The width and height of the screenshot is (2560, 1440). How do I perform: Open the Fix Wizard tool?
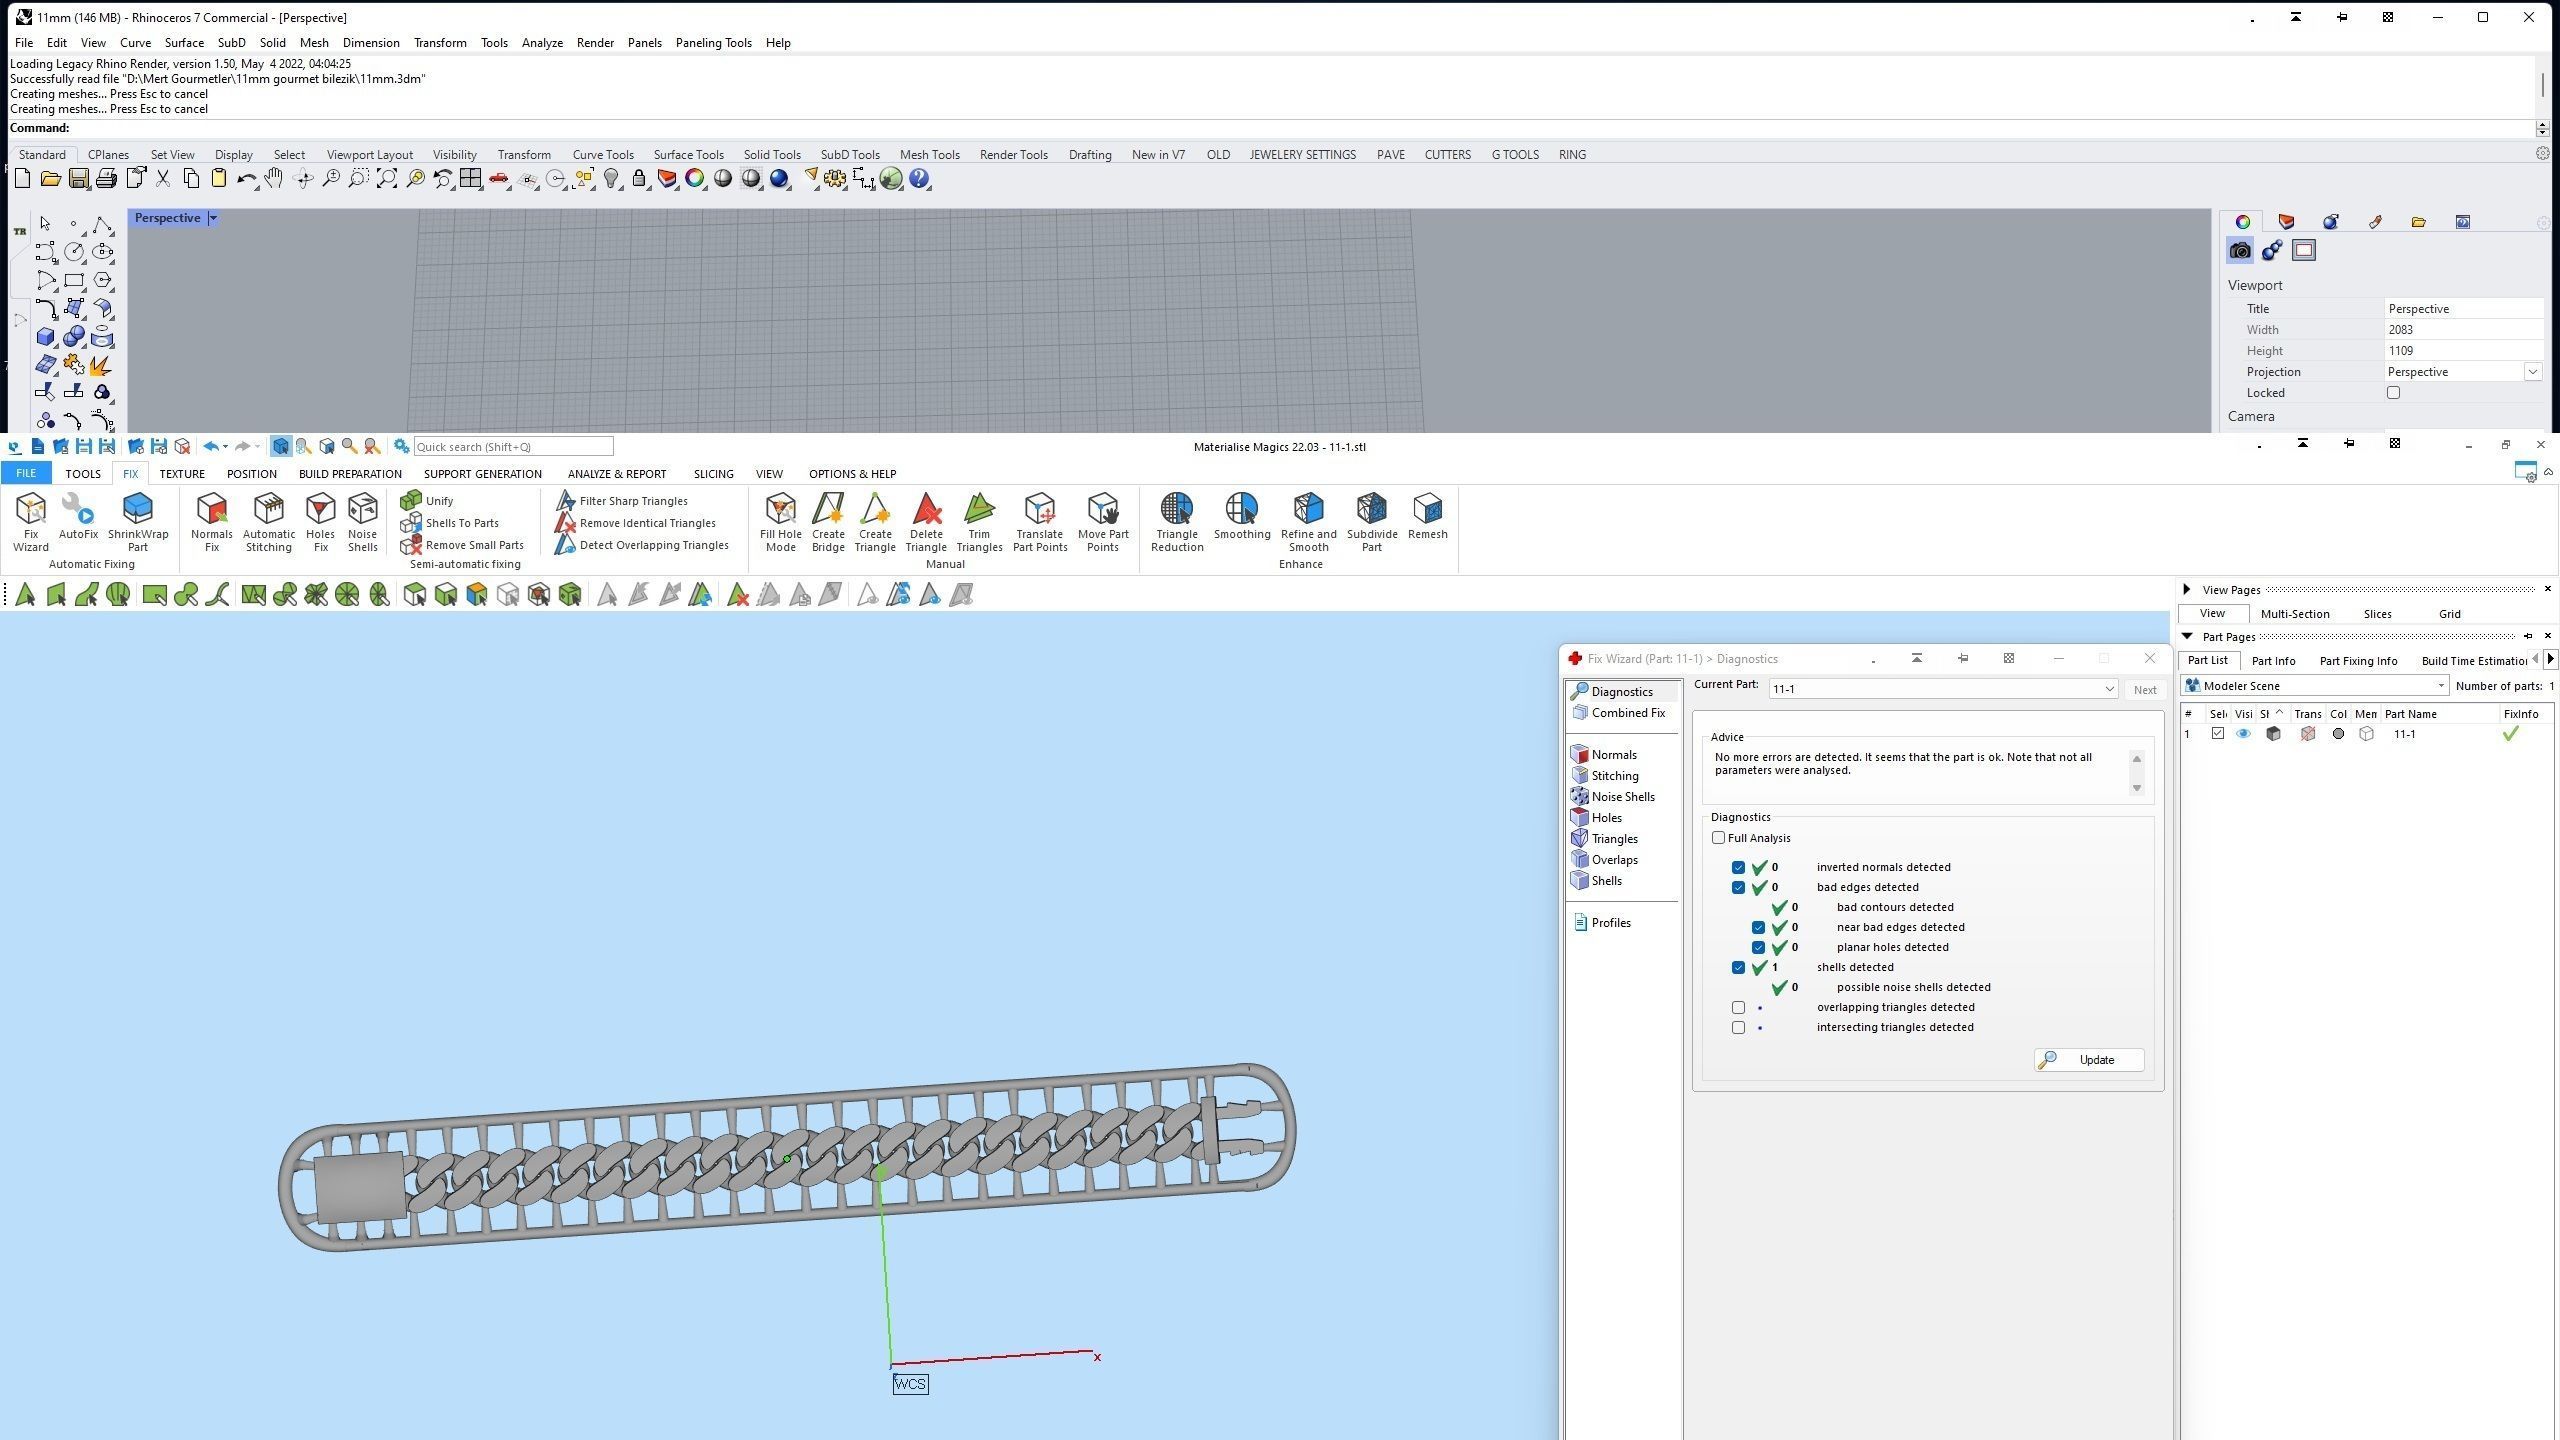(30, 520)
